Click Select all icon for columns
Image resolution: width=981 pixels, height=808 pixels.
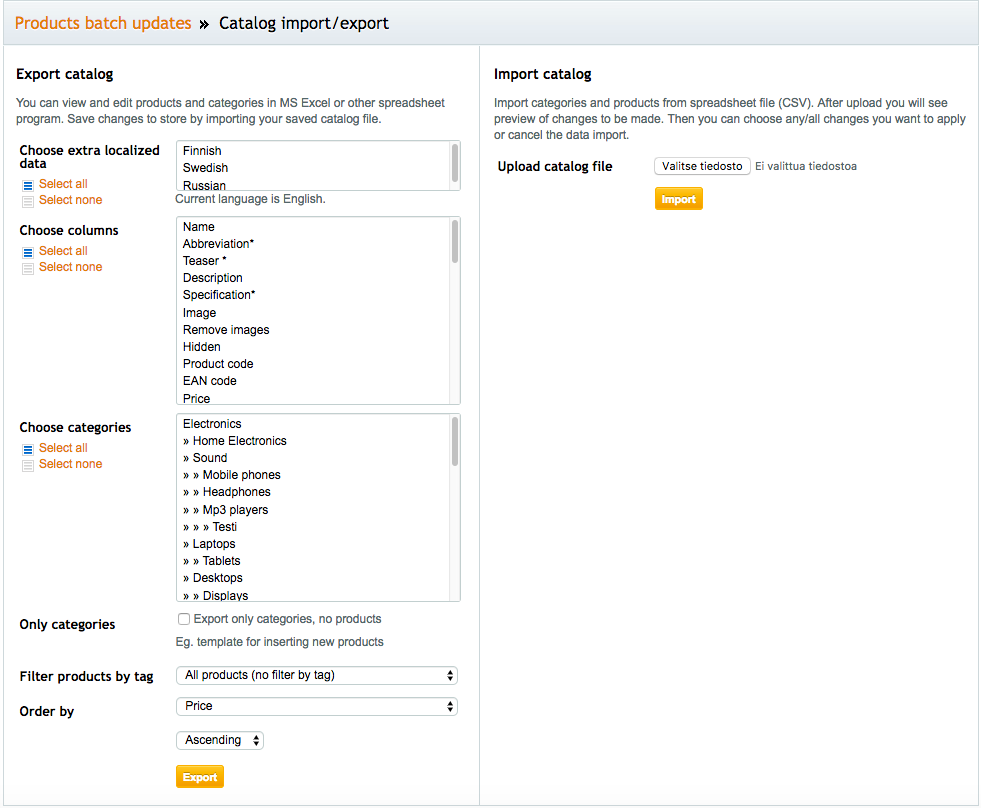click(x=28, y=252)
